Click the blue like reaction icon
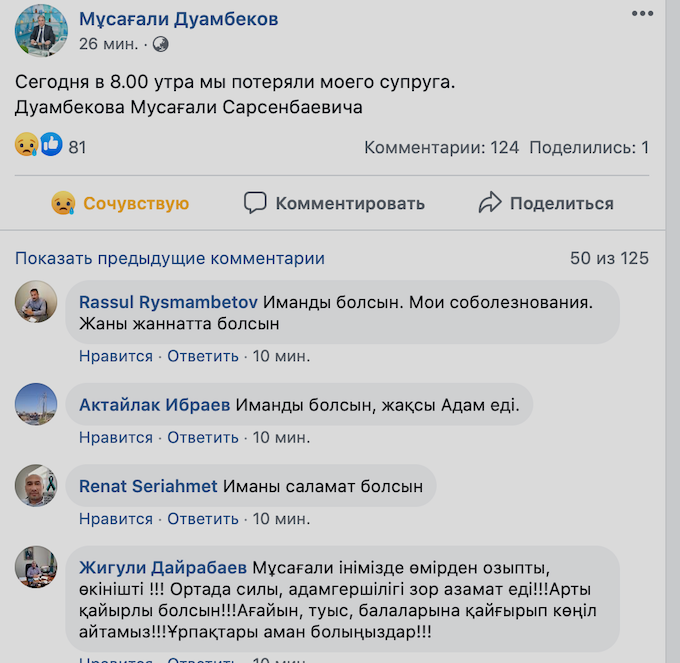Viewport: 680px width, 663px height. (50, 146)
